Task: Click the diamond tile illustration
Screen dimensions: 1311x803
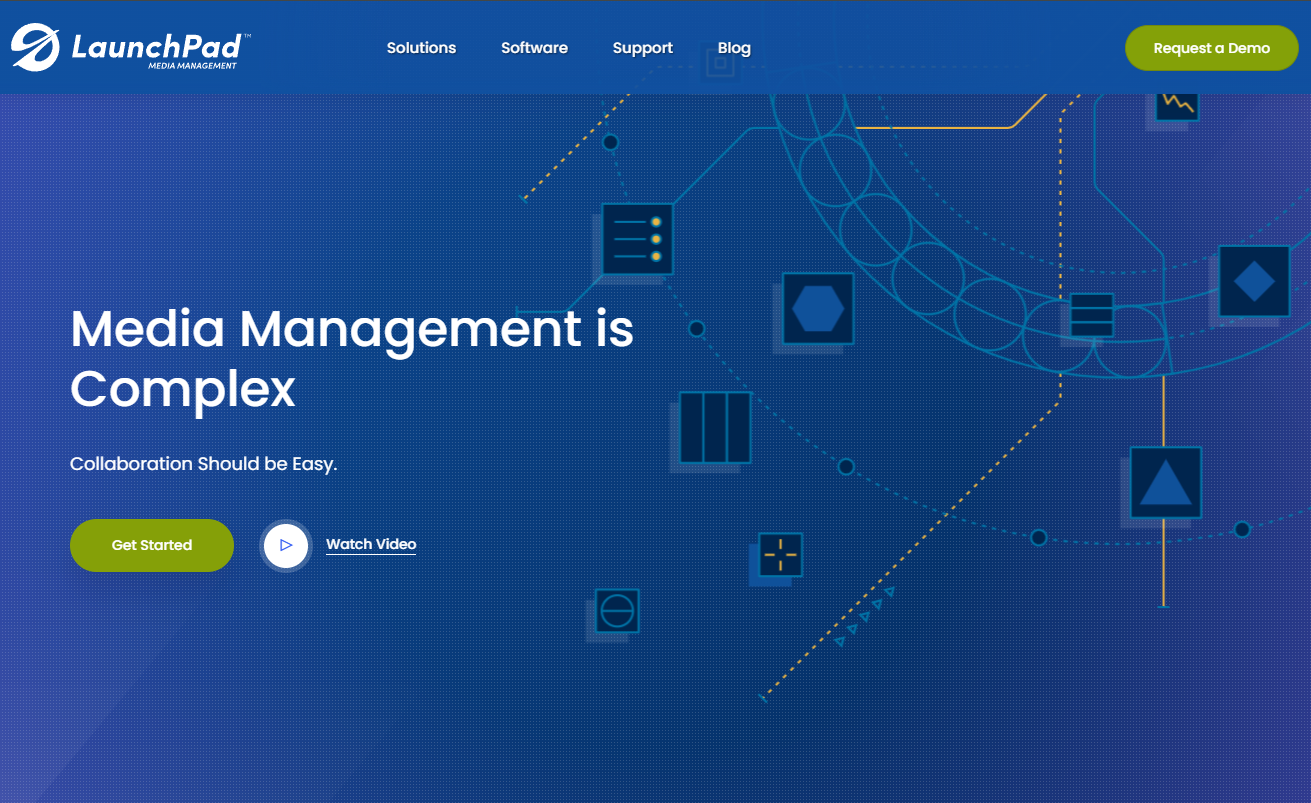Action: point(1253,281)
